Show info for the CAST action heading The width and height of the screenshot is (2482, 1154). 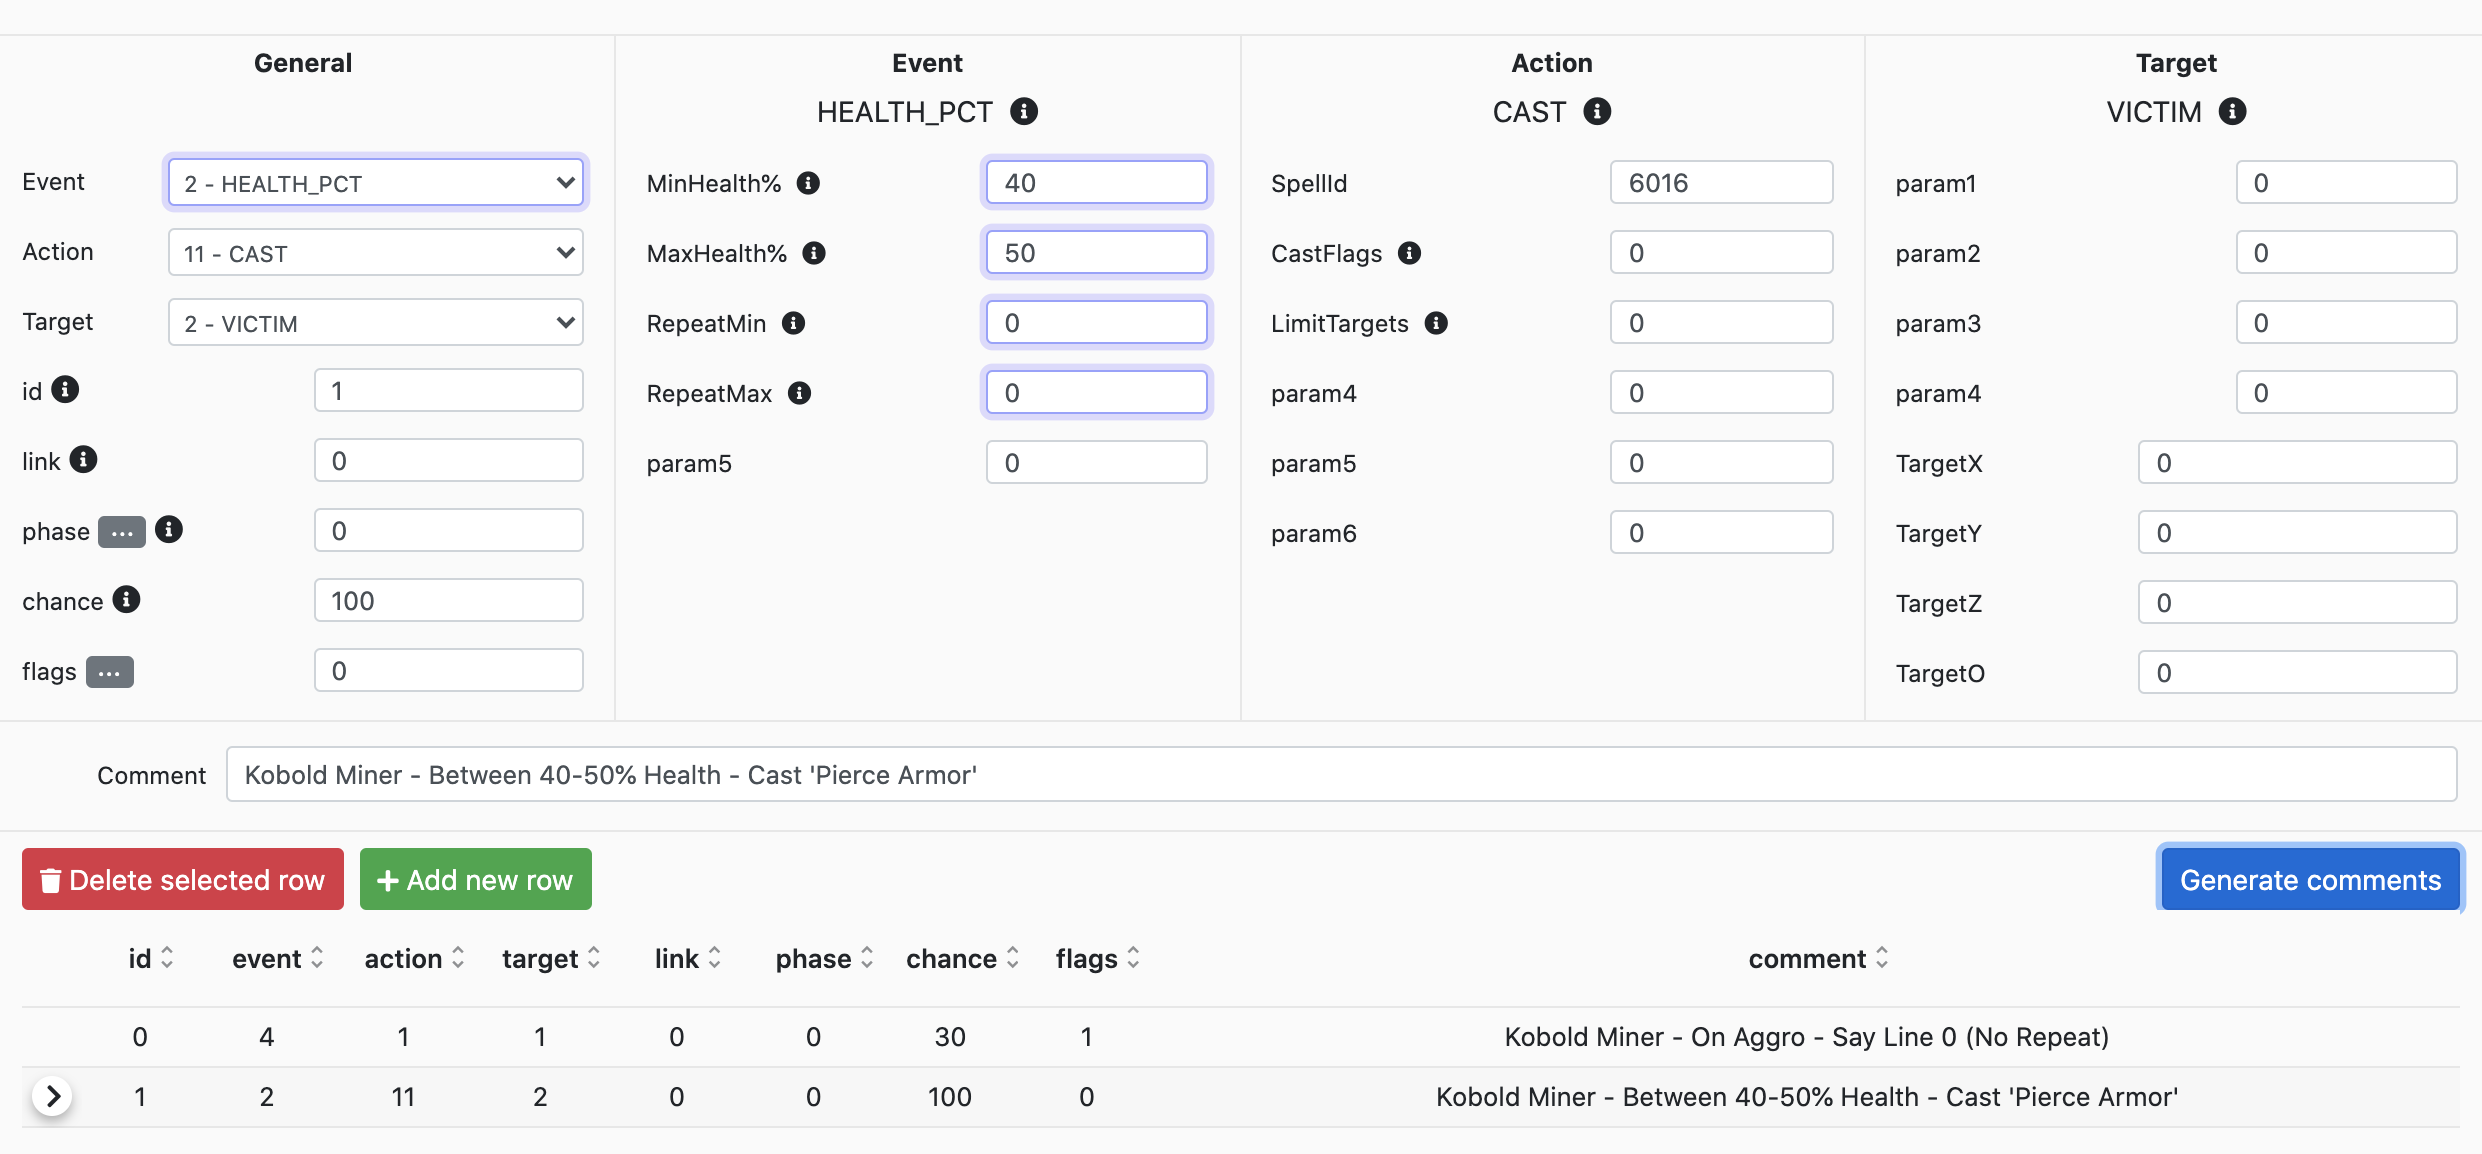pos(1597,111)
